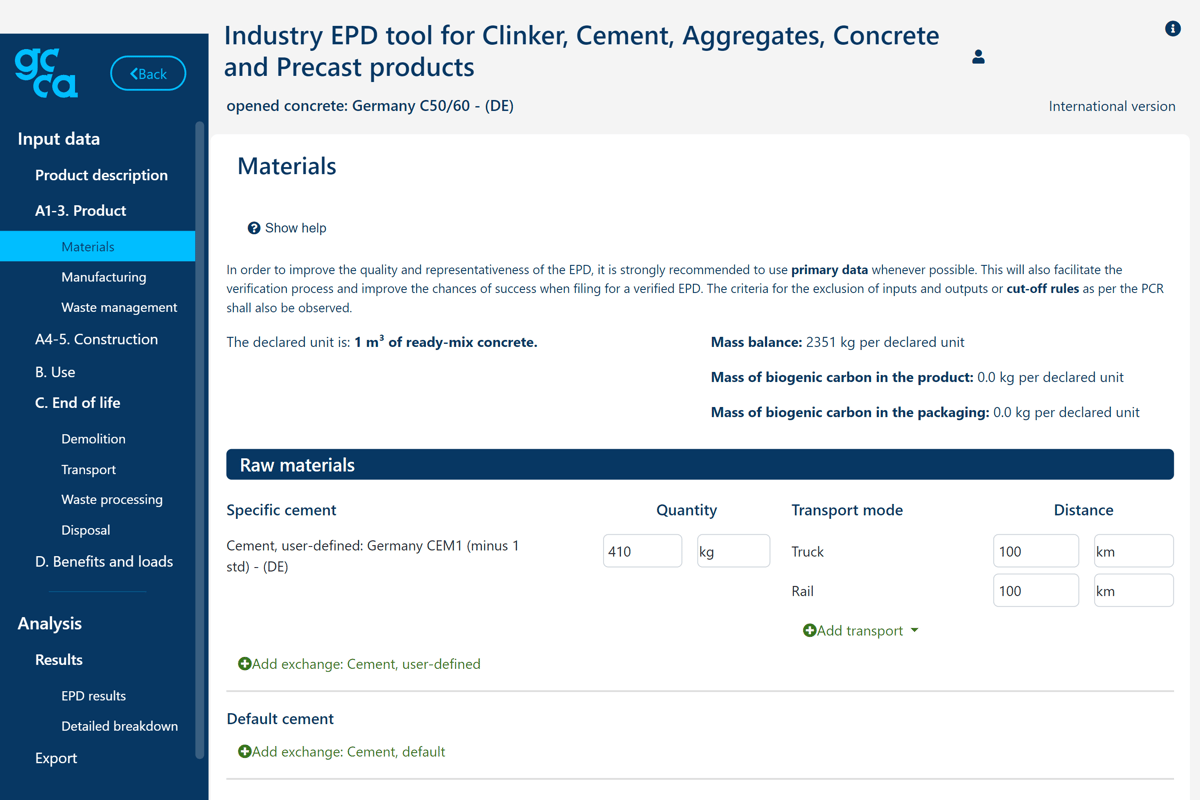Click the back chevron icon in the Back button
The height and width of the screenshot is (800, 1200).
(134, 72)
